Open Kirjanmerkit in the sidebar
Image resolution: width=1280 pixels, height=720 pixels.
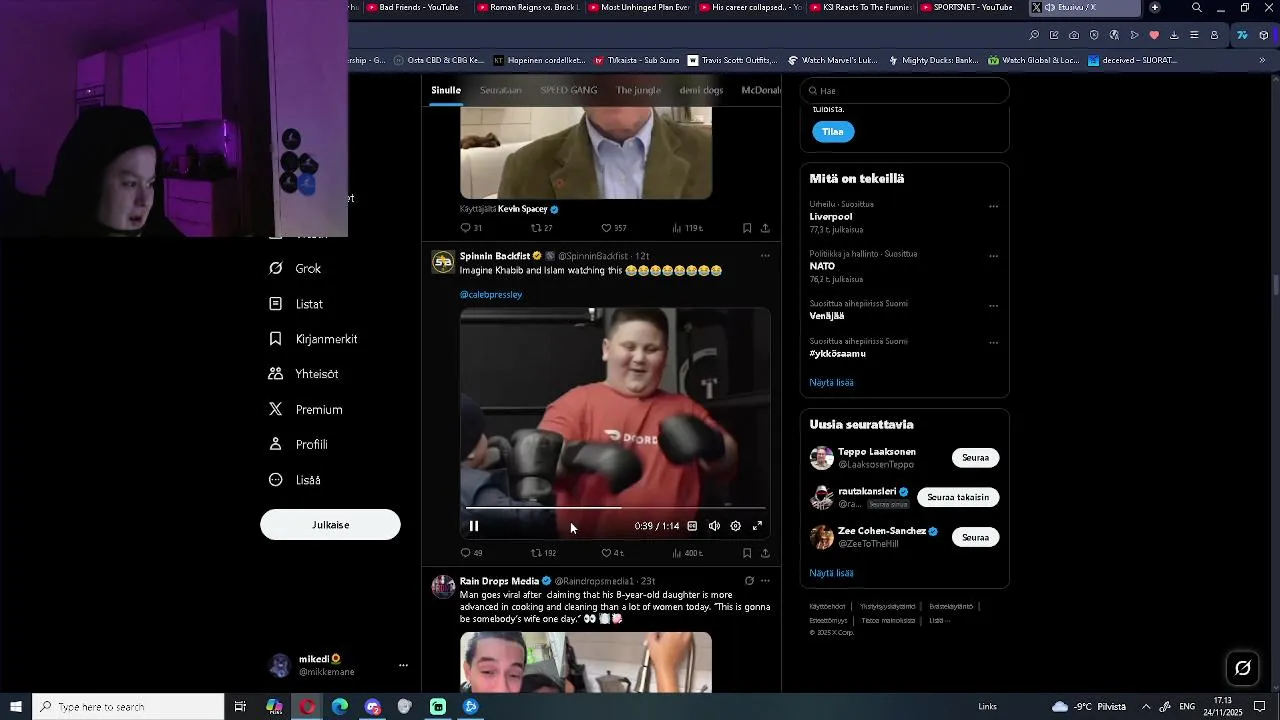314,339
